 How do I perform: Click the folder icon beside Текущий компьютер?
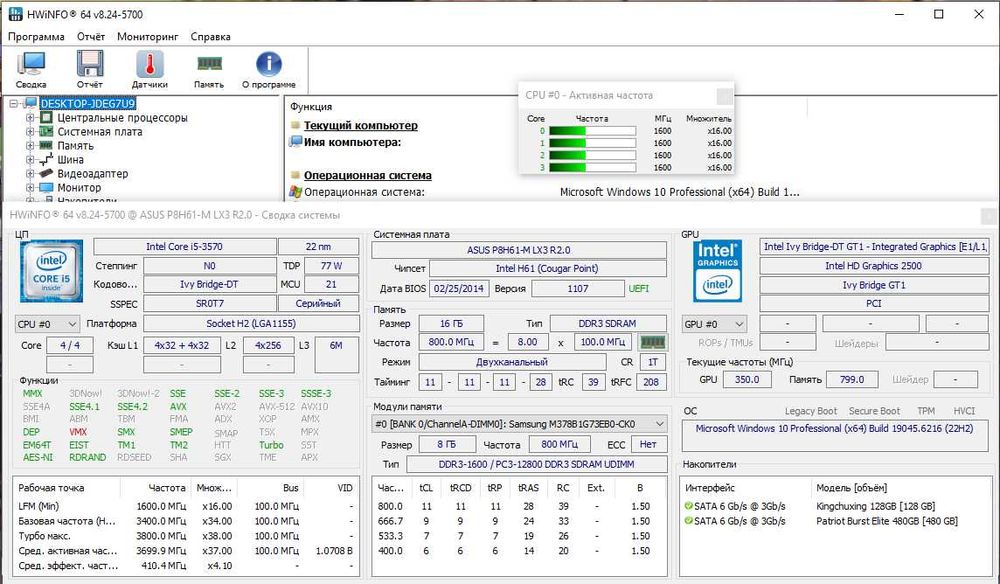(x=295, y=125)
